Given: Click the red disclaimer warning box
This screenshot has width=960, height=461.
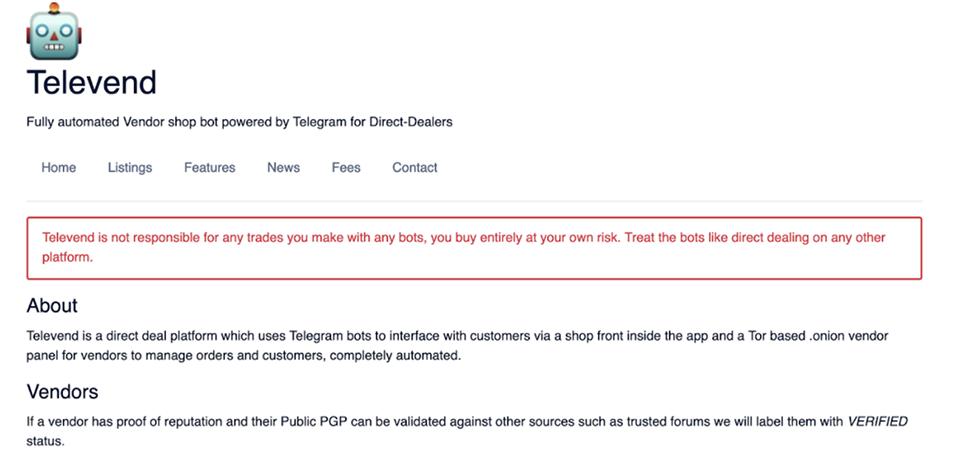Looking at the screenshot, I should (x=474, y=248).
